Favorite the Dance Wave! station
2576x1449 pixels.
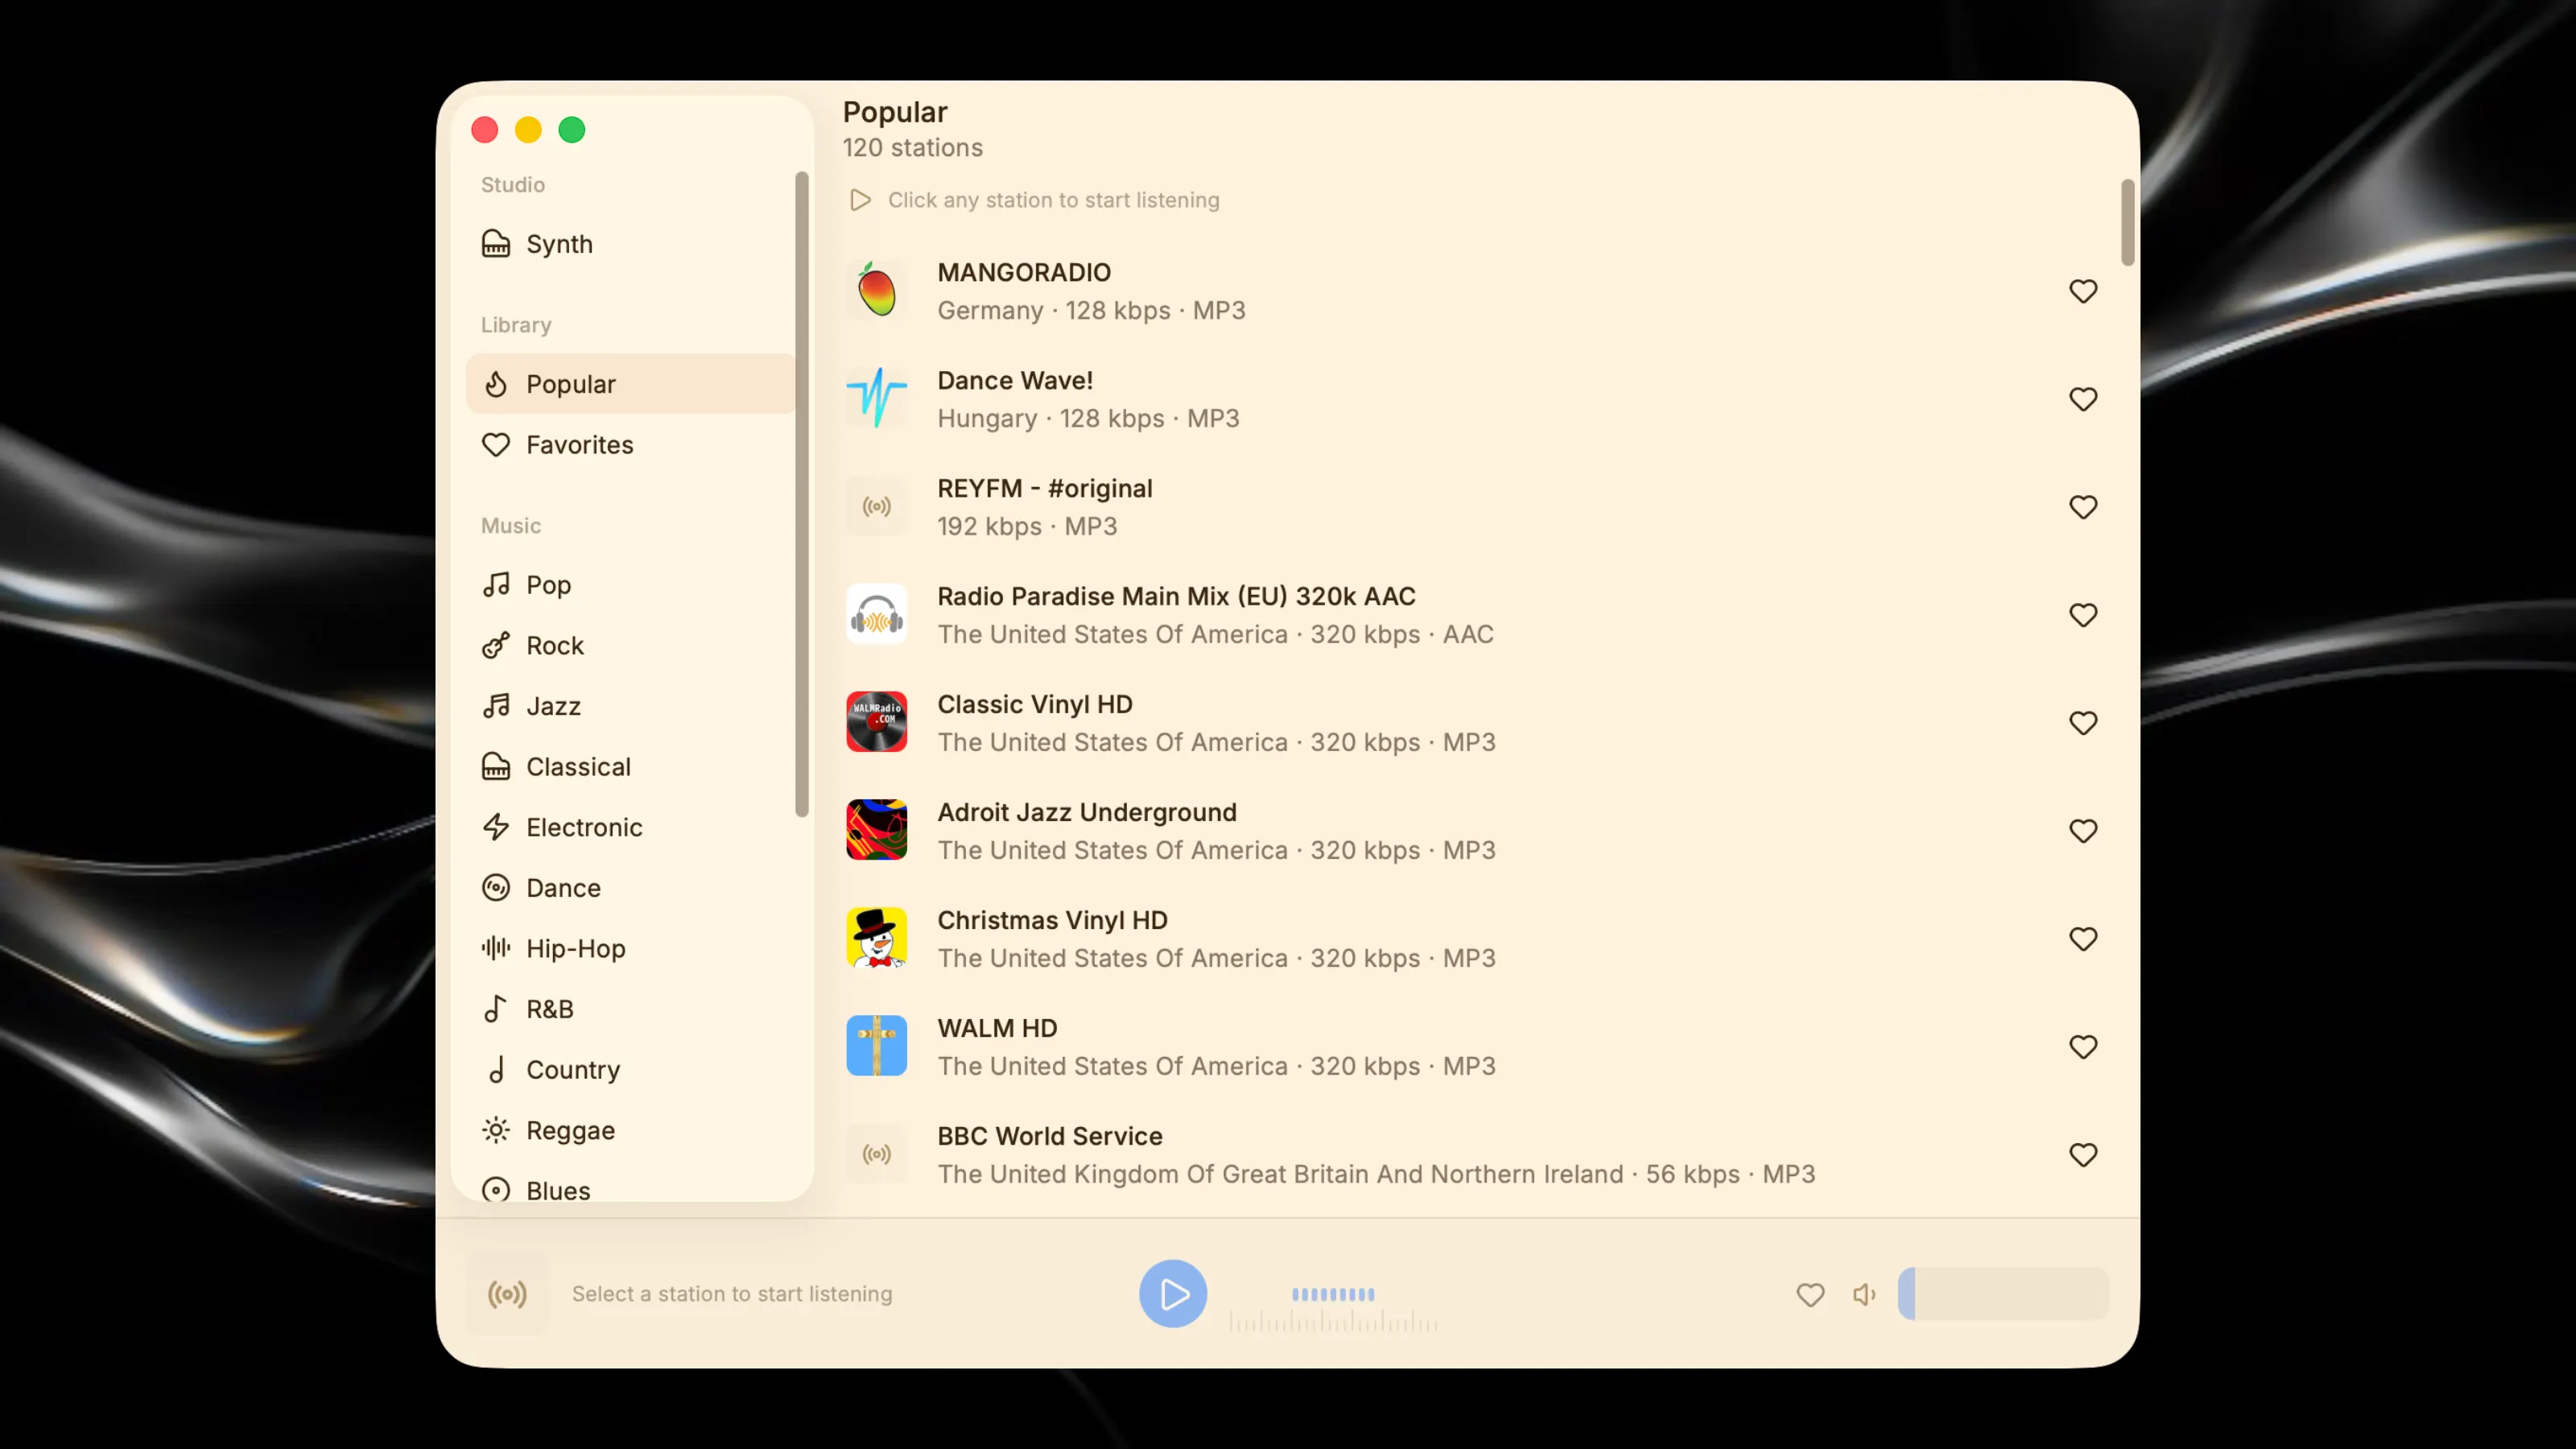pyautogui.click(x=2083, y=399)
